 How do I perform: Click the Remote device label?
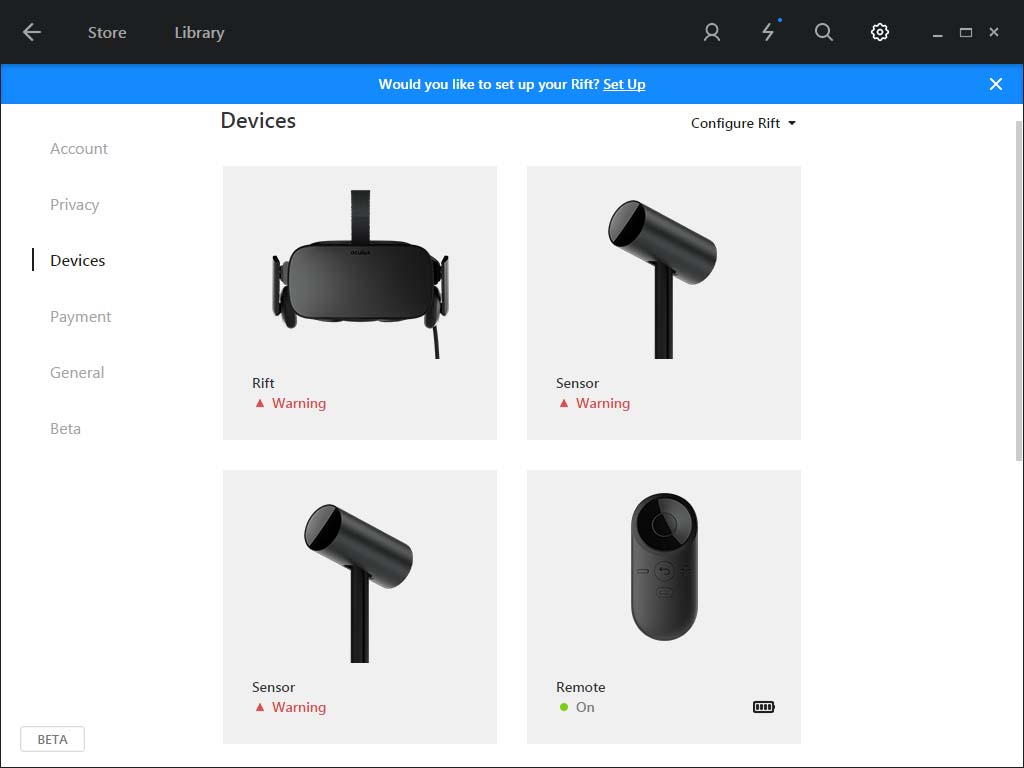[x=581, y=687]
